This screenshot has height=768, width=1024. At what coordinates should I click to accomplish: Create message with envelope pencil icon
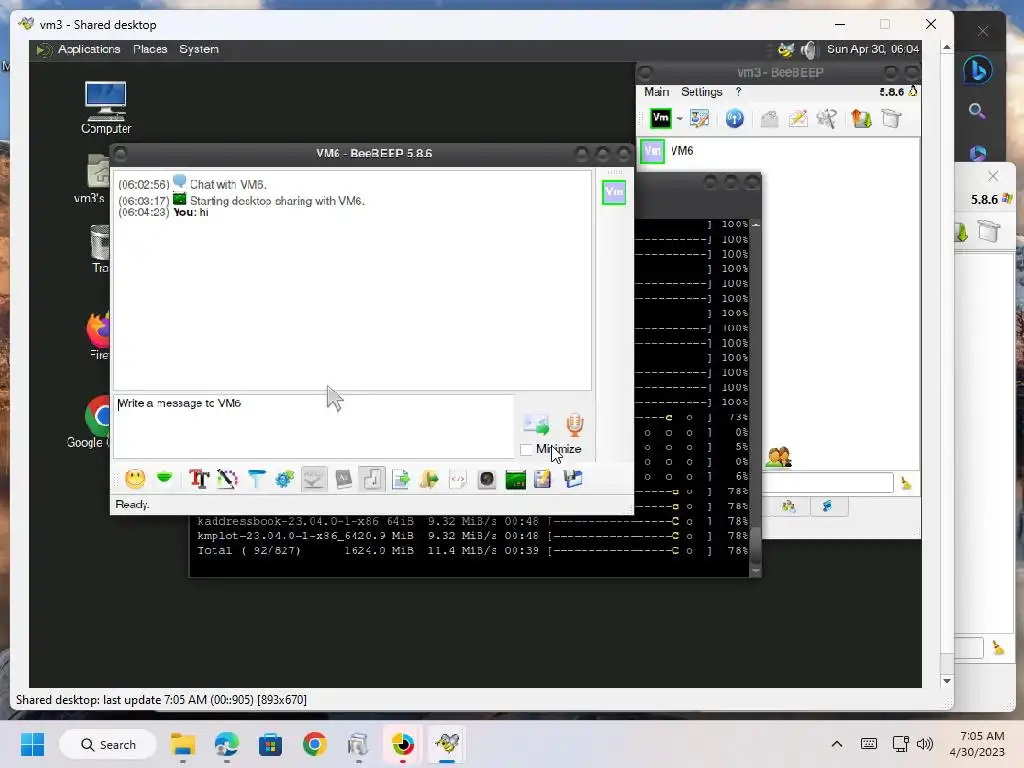pyautogui.click(x=798, y=118)
